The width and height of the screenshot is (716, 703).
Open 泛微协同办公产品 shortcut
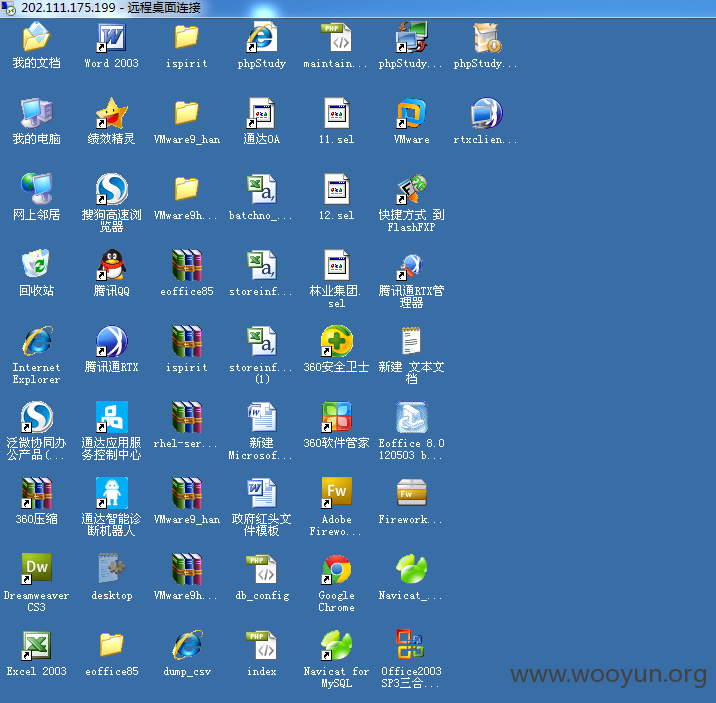(x=36, y=416)
